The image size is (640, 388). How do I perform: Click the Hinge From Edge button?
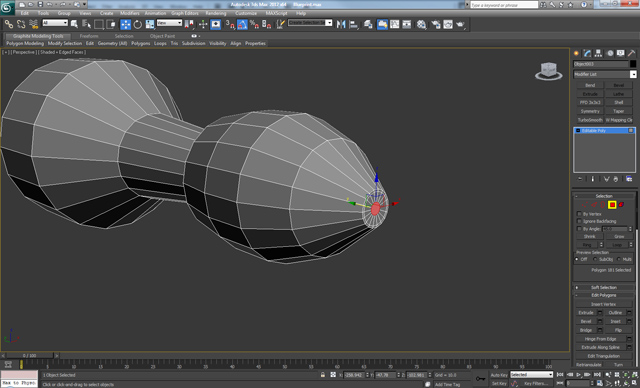600,339
